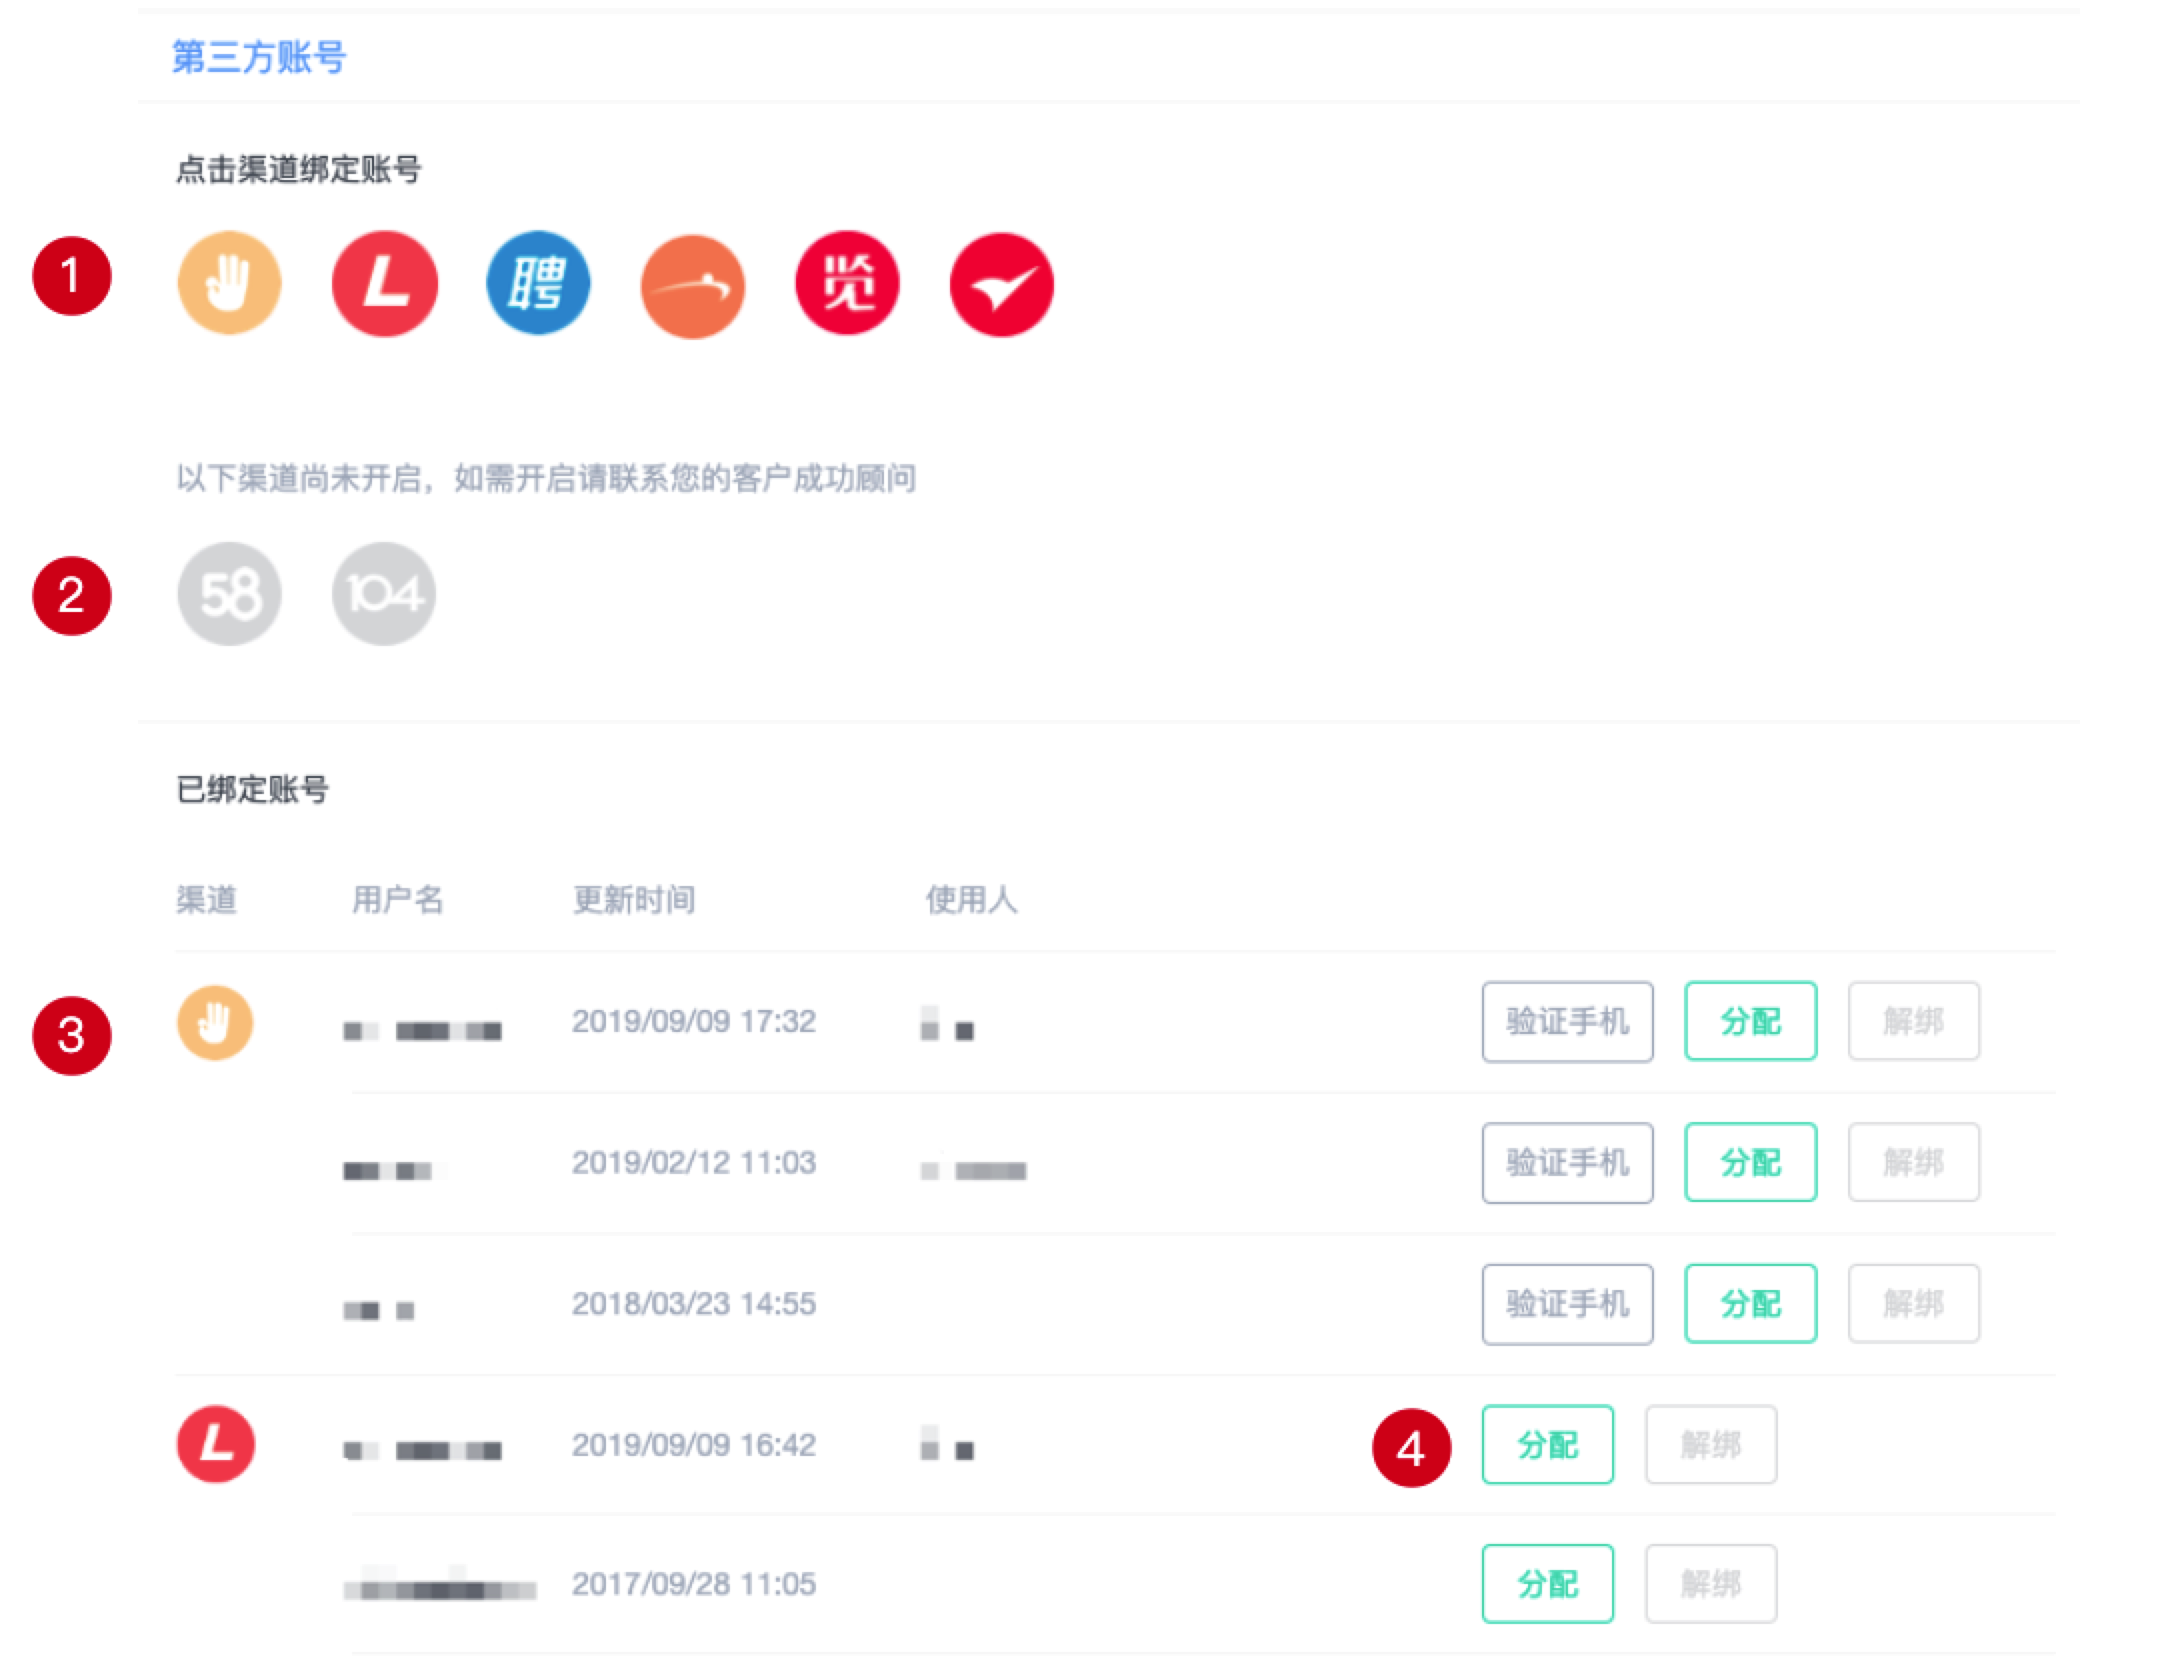Image resolution: width=2166 pixels, height=1658 pixels.
Task: Click 分配 for the 2019/02/12 11:03 row
Action: click(x=1750, y=1162)
